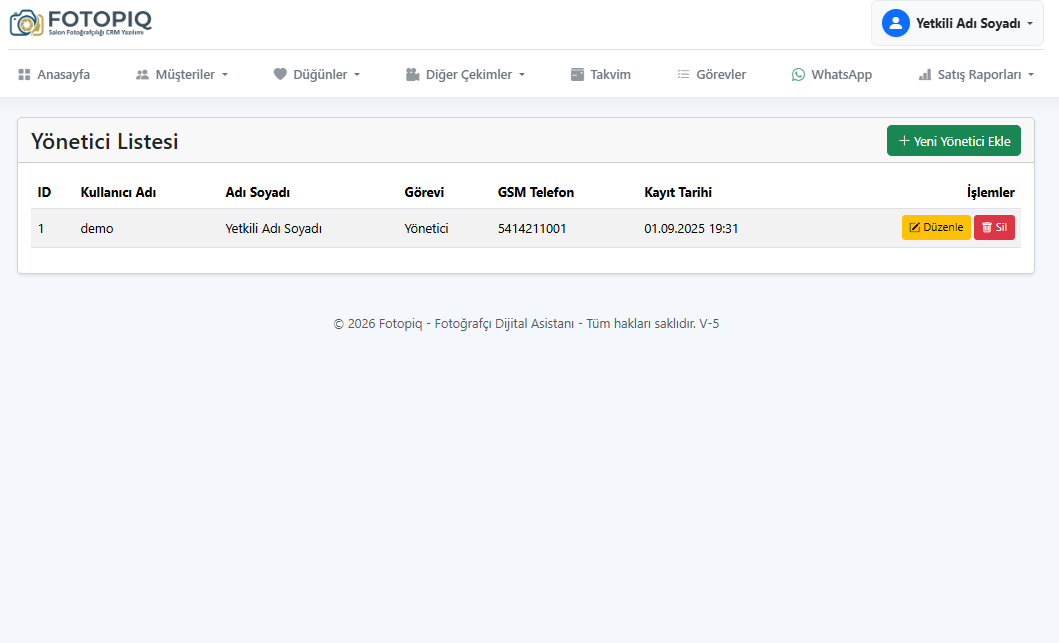Click the Diğer Çekimler video camera icon
Viewport: 1059px width, 643px height.
pos(412,74)
